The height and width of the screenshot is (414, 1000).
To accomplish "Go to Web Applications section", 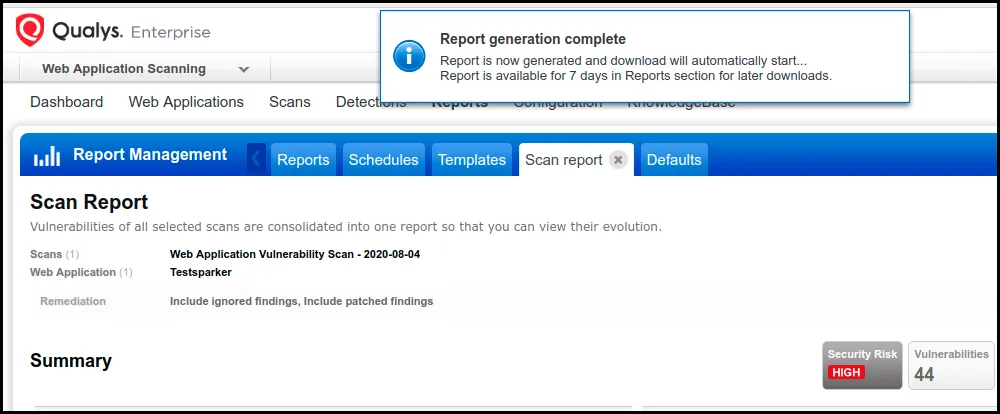I will (186, 102).
